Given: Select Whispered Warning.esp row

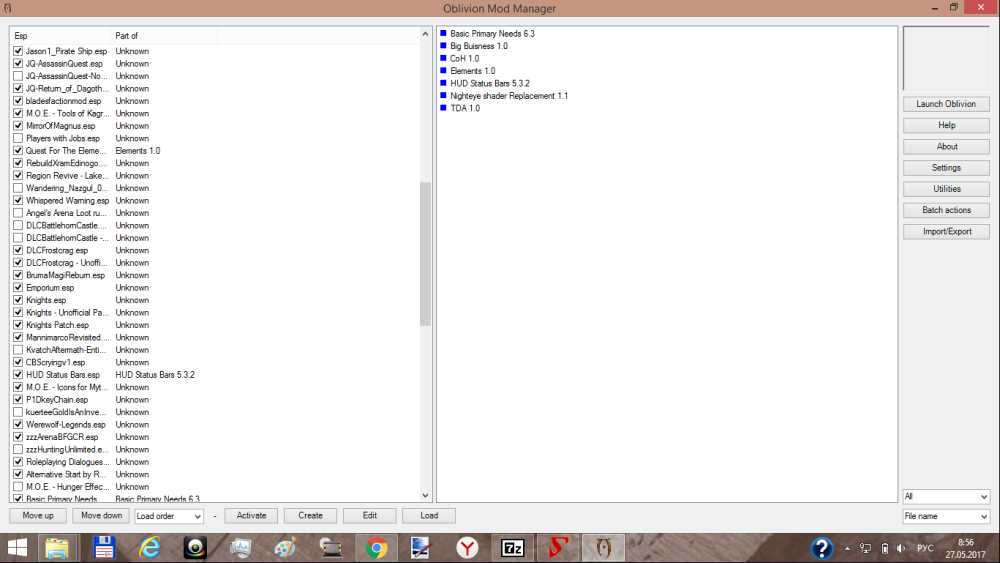Looking at the screenshot, I should 215,200.
